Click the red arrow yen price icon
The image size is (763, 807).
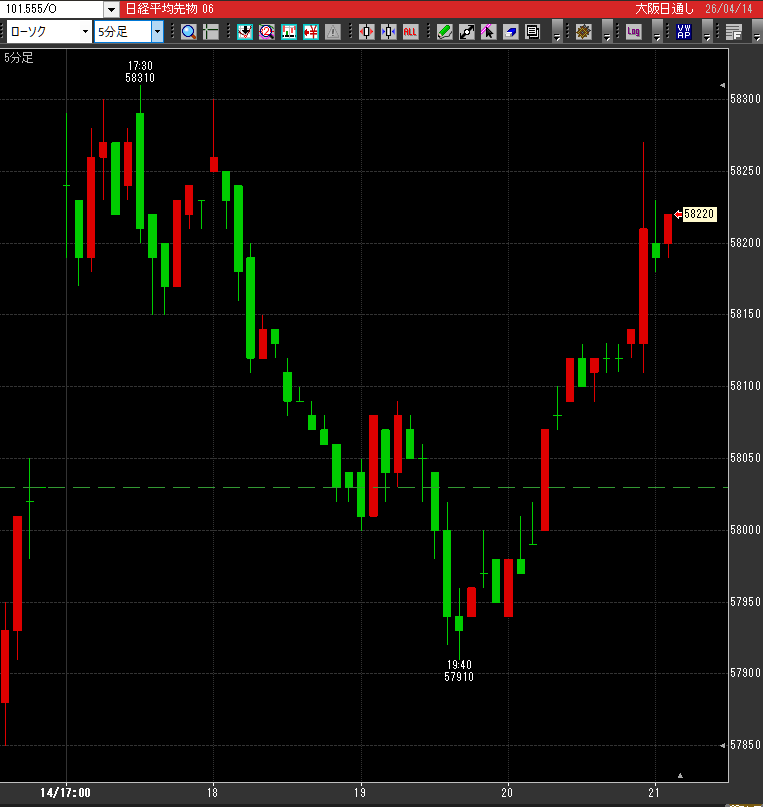311,32
